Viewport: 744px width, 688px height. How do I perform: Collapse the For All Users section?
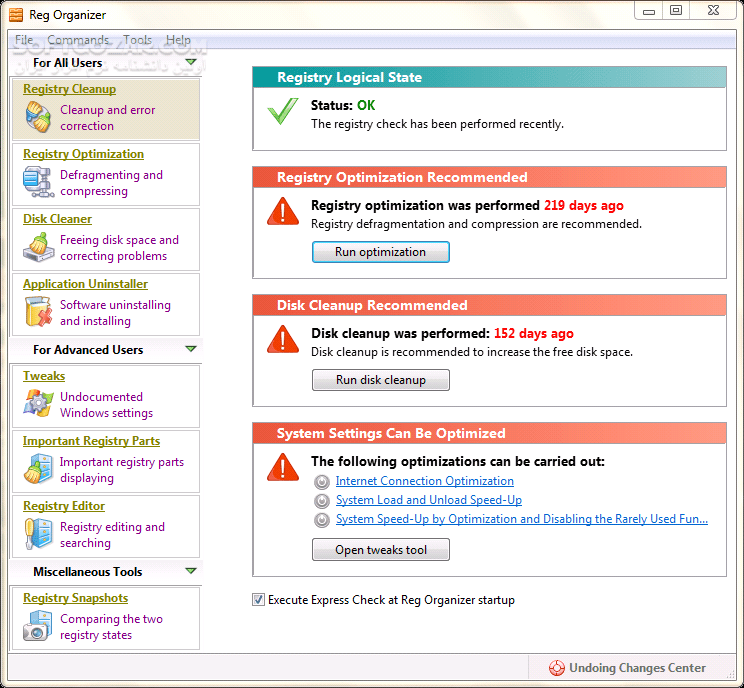(190, 62)
